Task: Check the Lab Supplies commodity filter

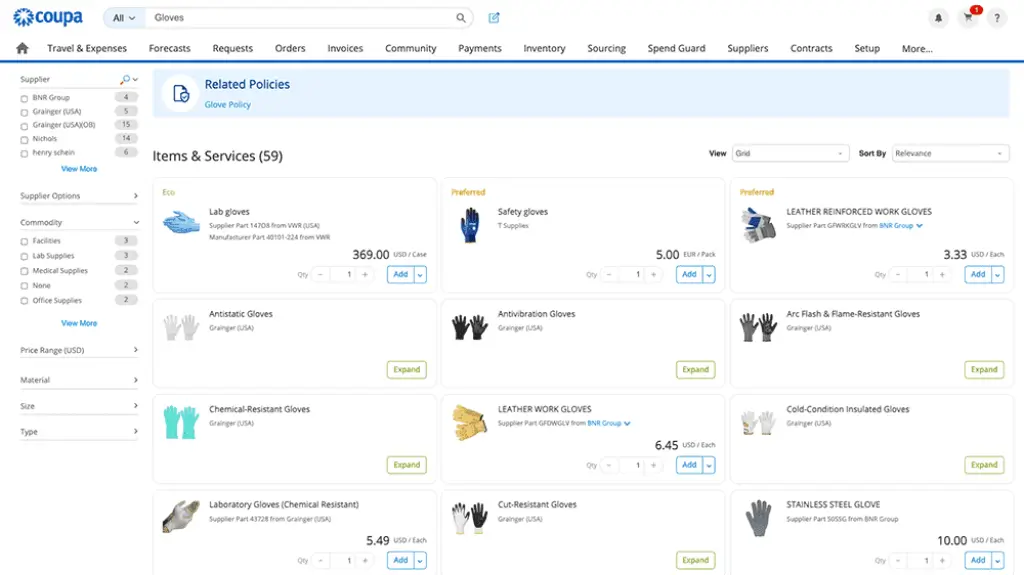Action: click(24, 257)
